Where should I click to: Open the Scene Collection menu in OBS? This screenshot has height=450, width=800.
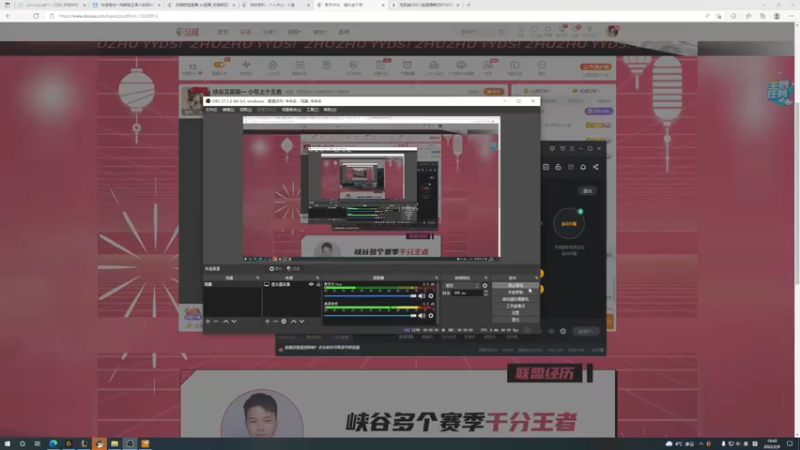[x=291, y=110]
